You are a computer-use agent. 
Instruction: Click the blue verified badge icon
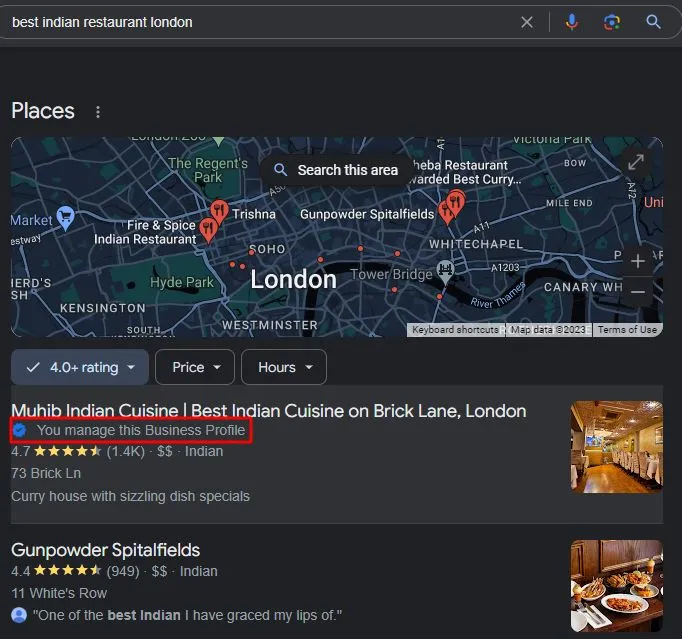click(19, 430)
